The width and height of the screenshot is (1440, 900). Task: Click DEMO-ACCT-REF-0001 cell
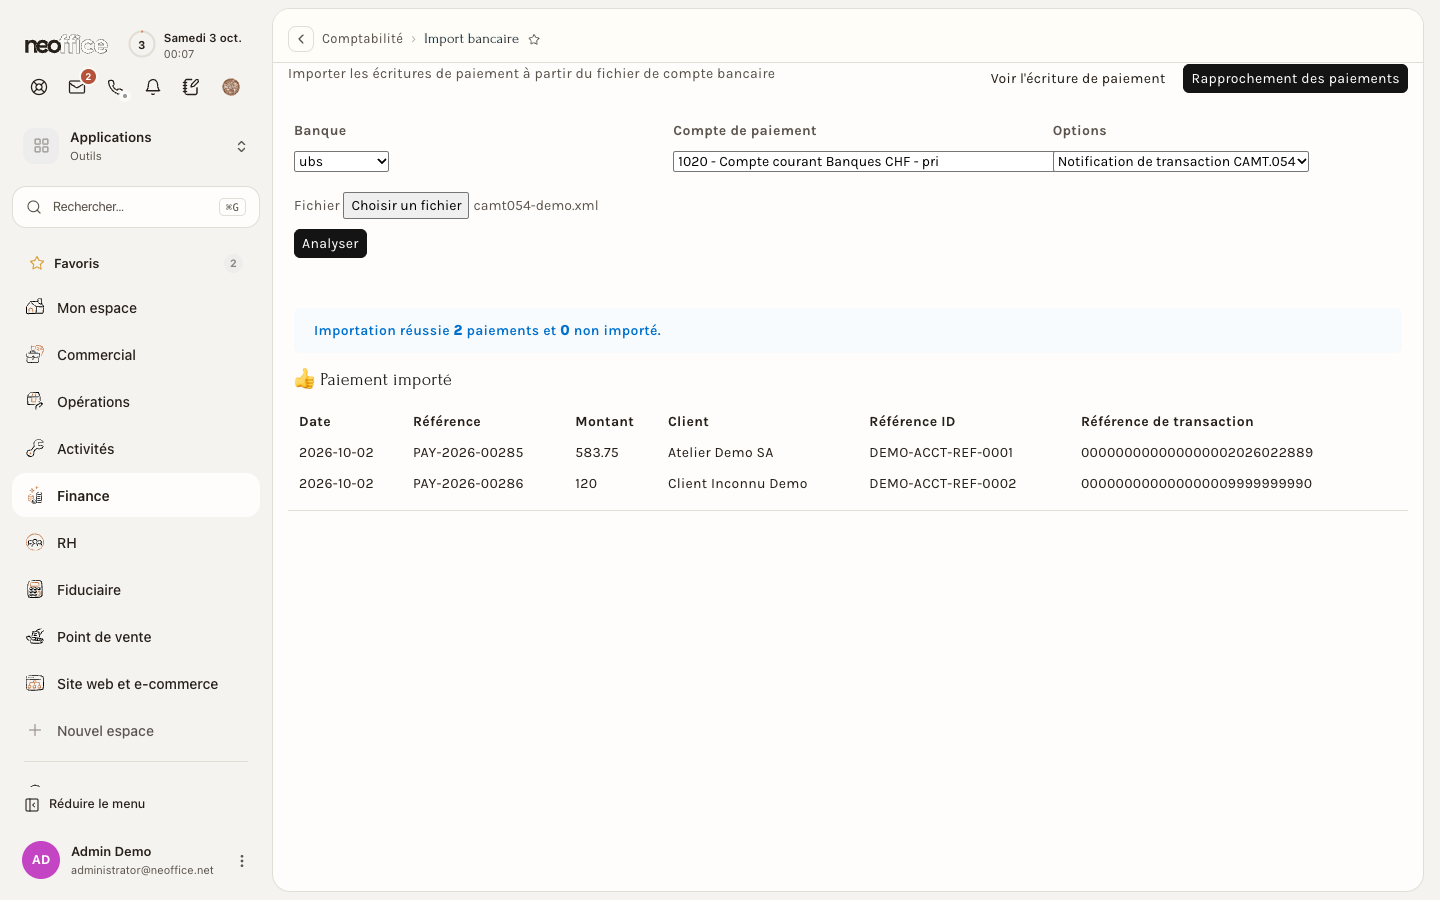(x=941, y=453)
